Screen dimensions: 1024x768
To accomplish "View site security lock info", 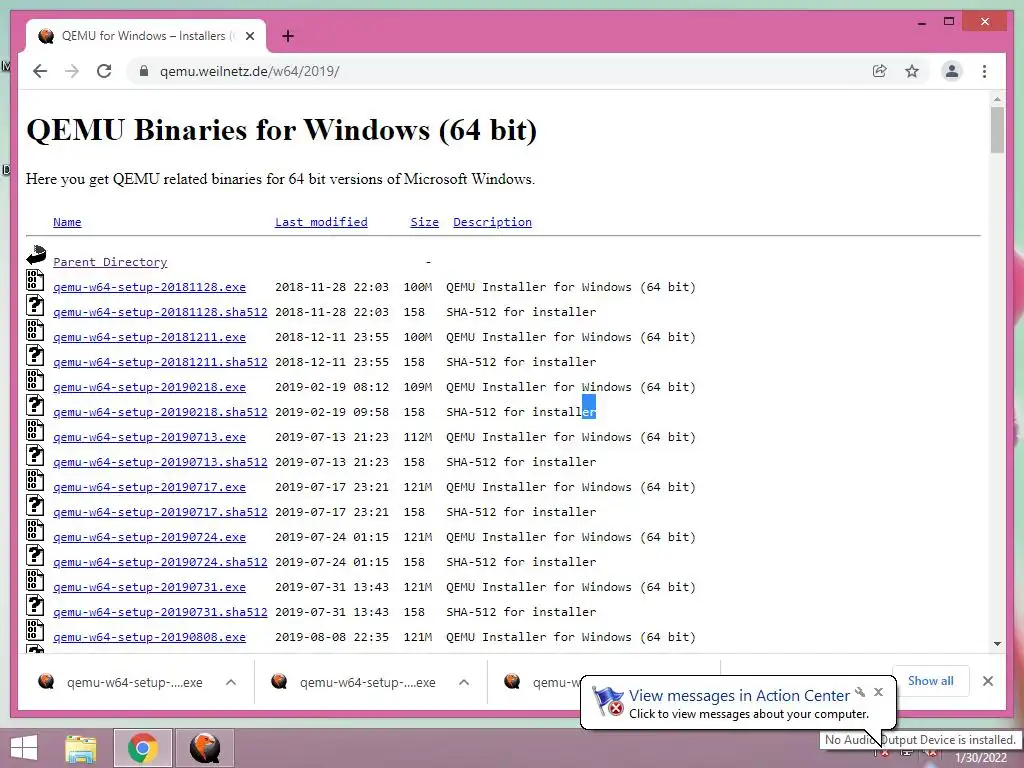I will point(144,71).
